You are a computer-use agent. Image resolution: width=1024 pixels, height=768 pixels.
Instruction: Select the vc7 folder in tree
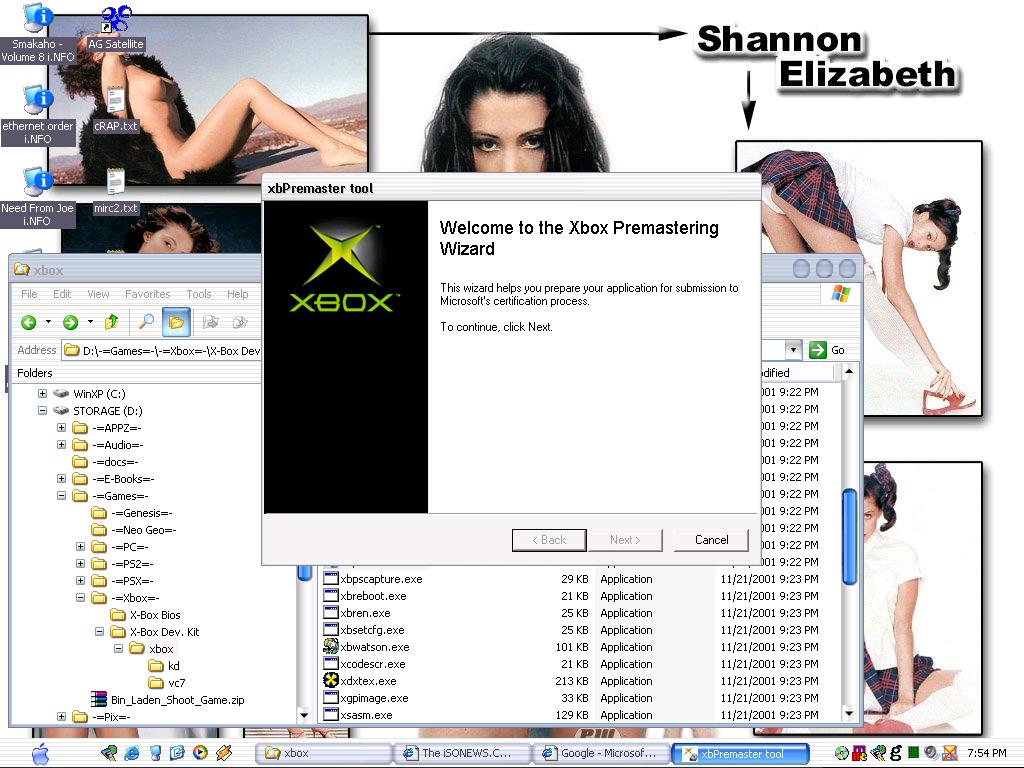[167, 682]
